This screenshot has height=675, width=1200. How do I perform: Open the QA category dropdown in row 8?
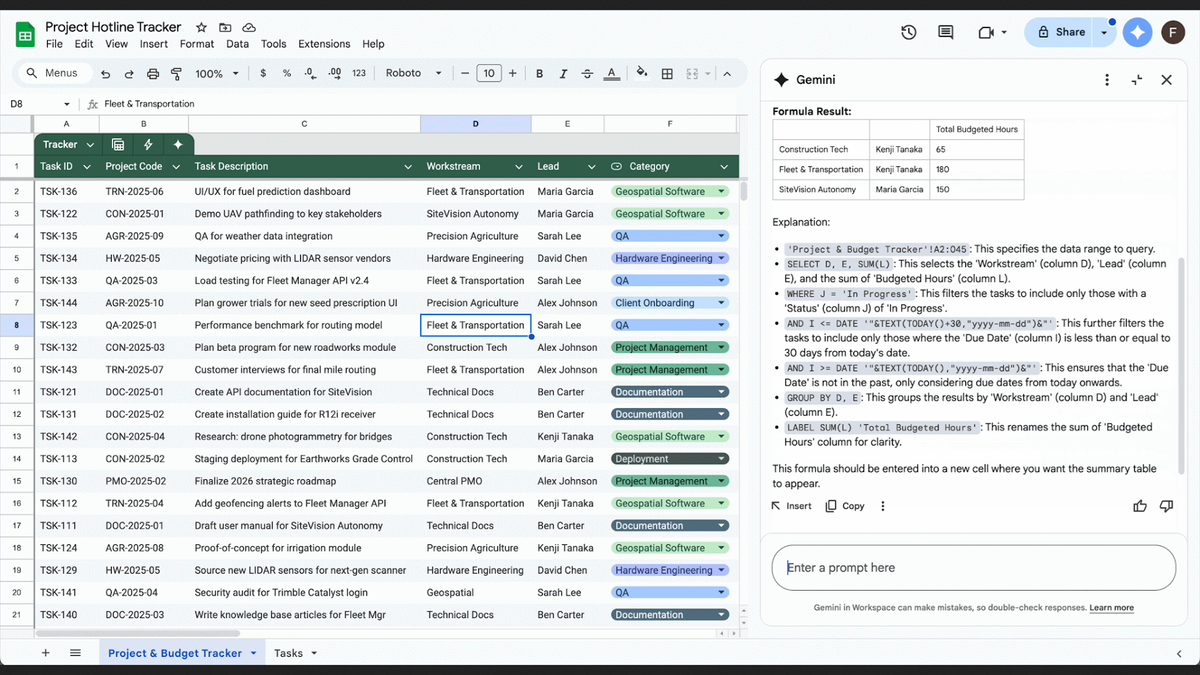(719, 324)
